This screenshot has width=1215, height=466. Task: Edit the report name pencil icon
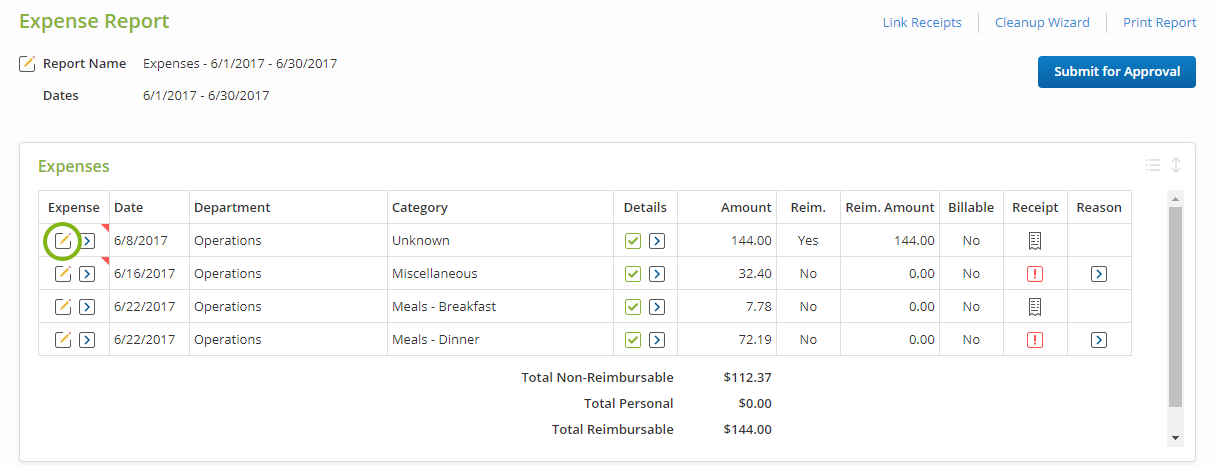27,64
